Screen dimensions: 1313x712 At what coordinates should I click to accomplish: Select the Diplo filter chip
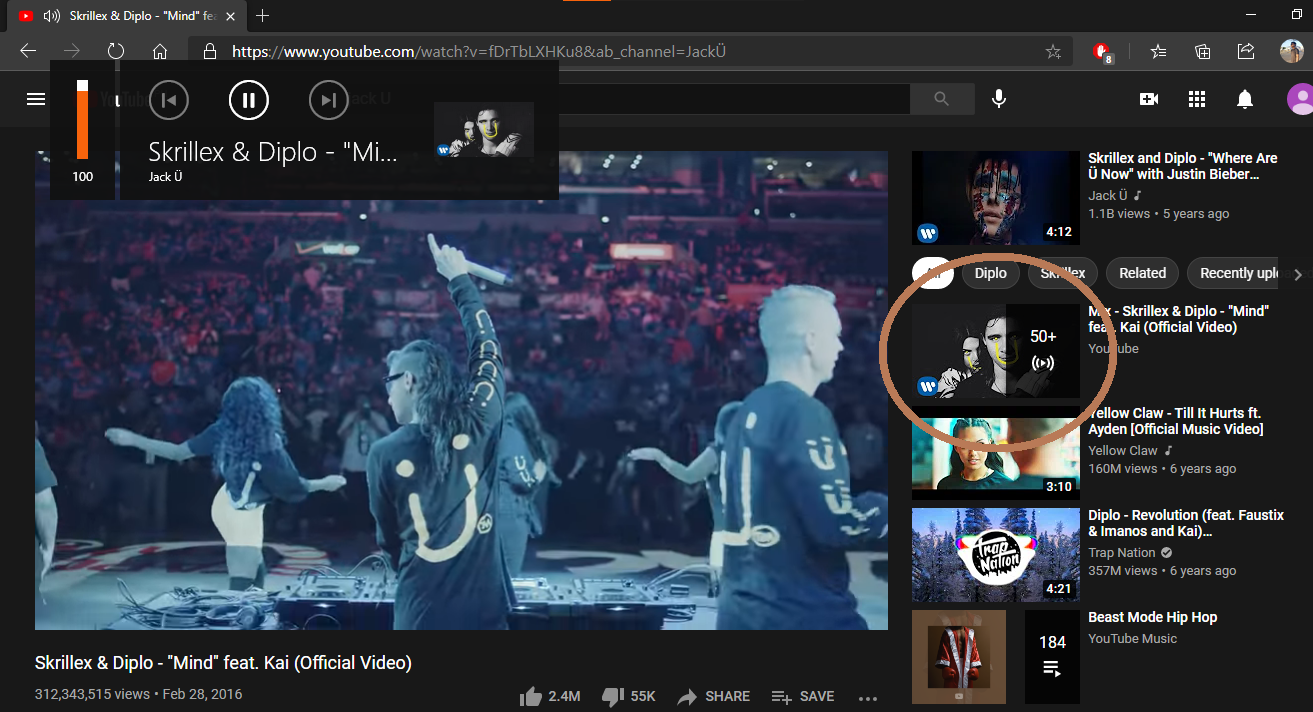tap(990, 273)
